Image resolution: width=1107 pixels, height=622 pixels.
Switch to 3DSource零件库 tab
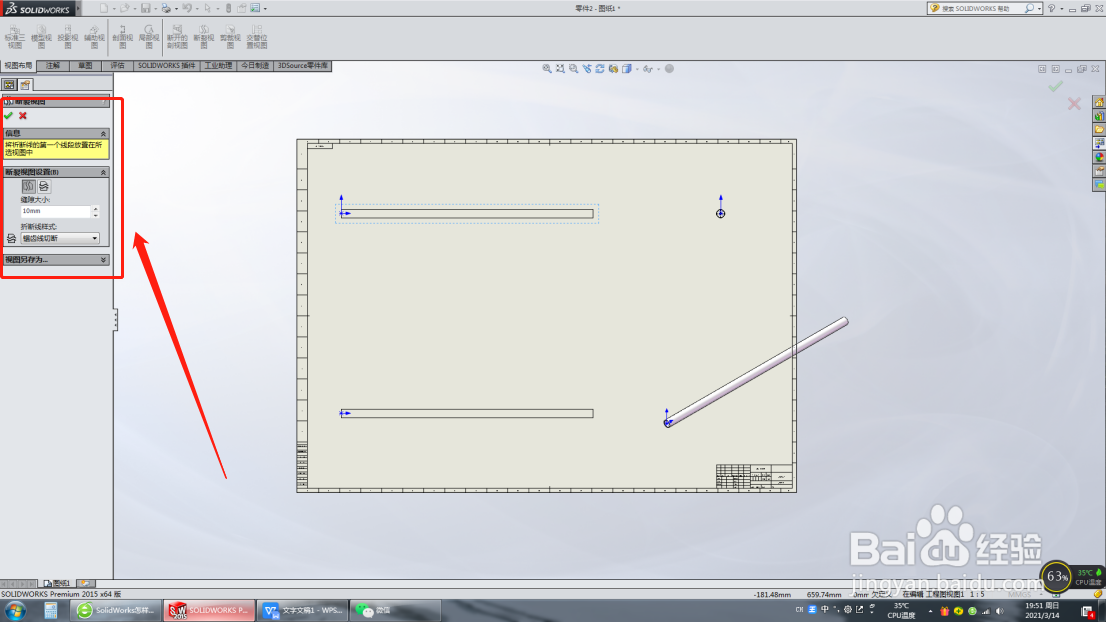click(x=302, y=66)
